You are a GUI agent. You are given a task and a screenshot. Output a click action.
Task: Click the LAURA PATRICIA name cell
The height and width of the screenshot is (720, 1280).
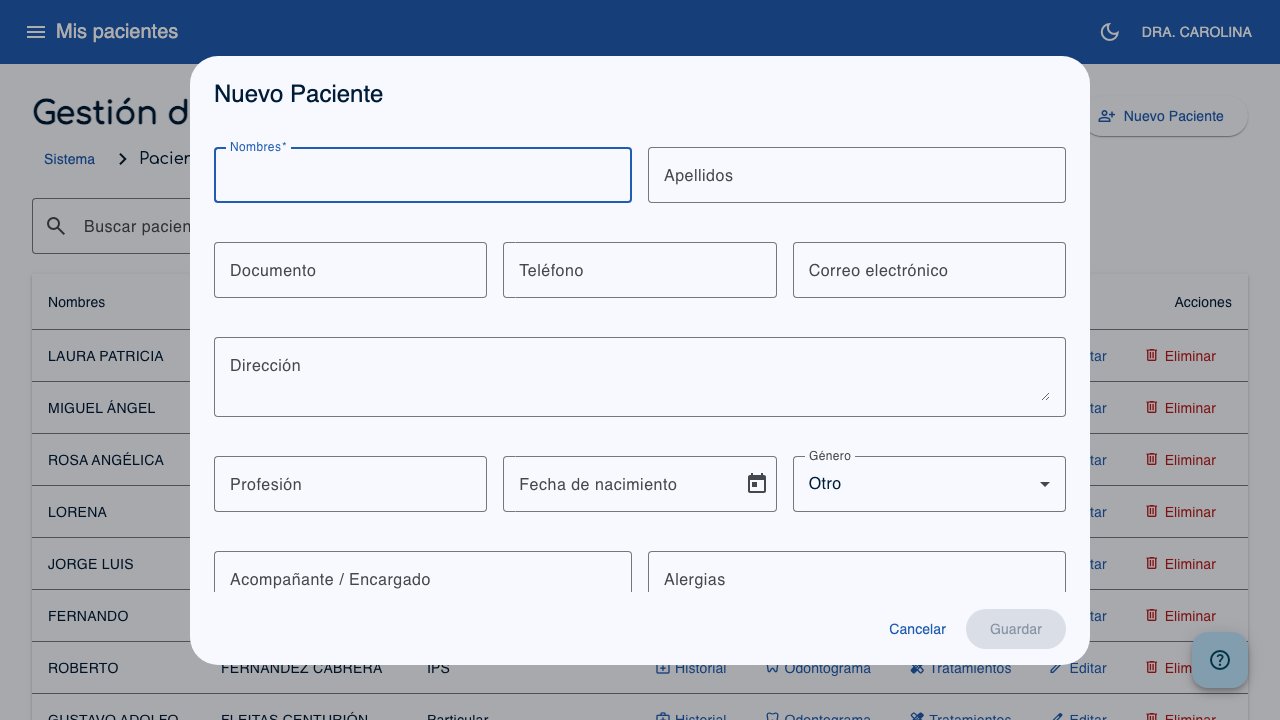click(x=106, y=356)
